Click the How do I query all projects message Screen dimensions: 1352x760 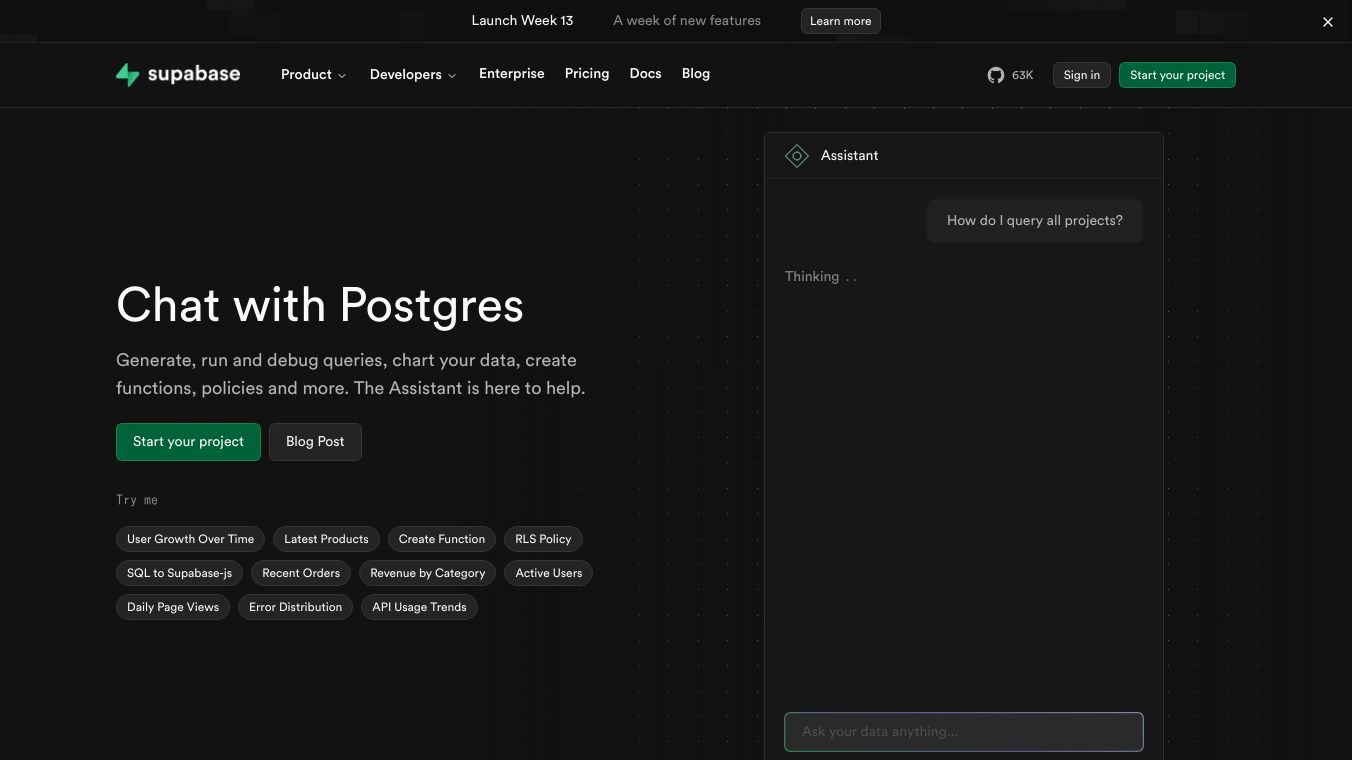pos(1035,221)
